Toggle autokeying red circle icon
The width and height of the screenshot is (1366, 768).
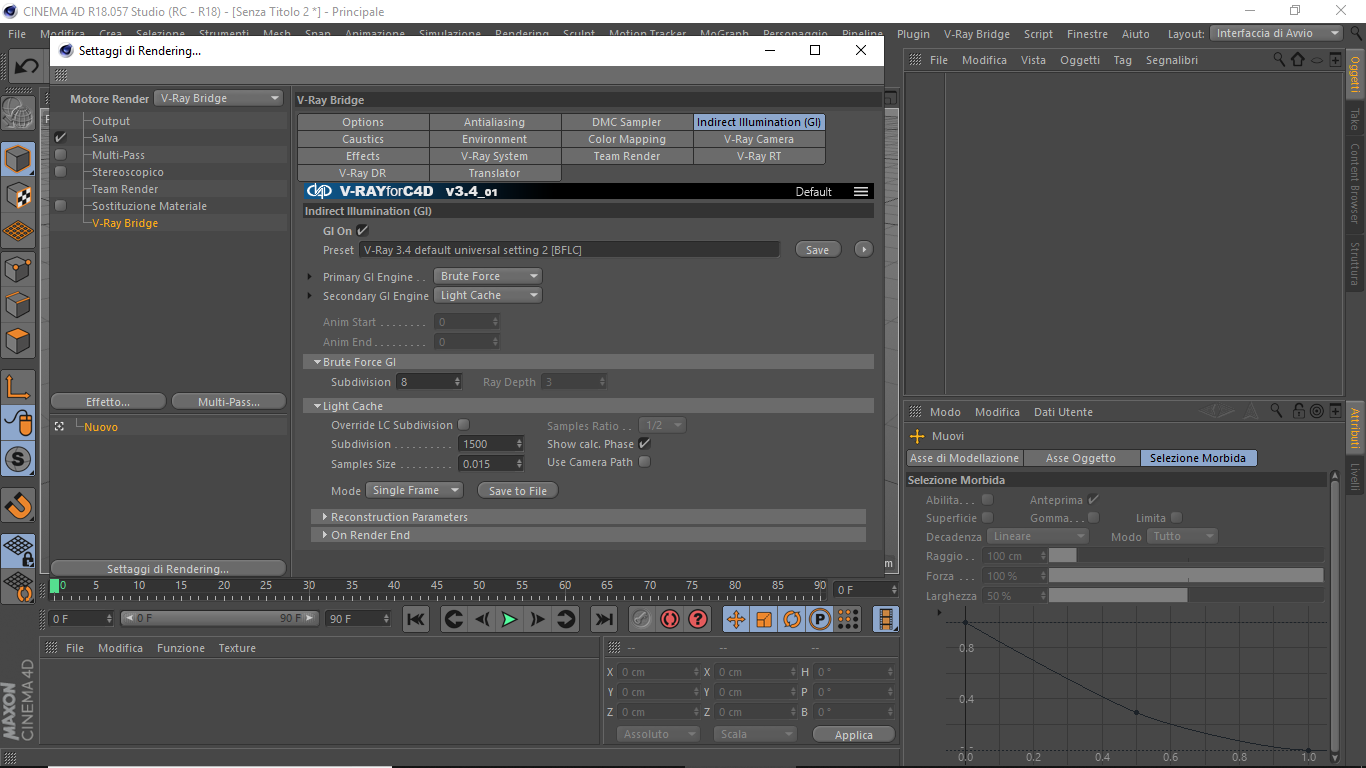pos(670,619)
